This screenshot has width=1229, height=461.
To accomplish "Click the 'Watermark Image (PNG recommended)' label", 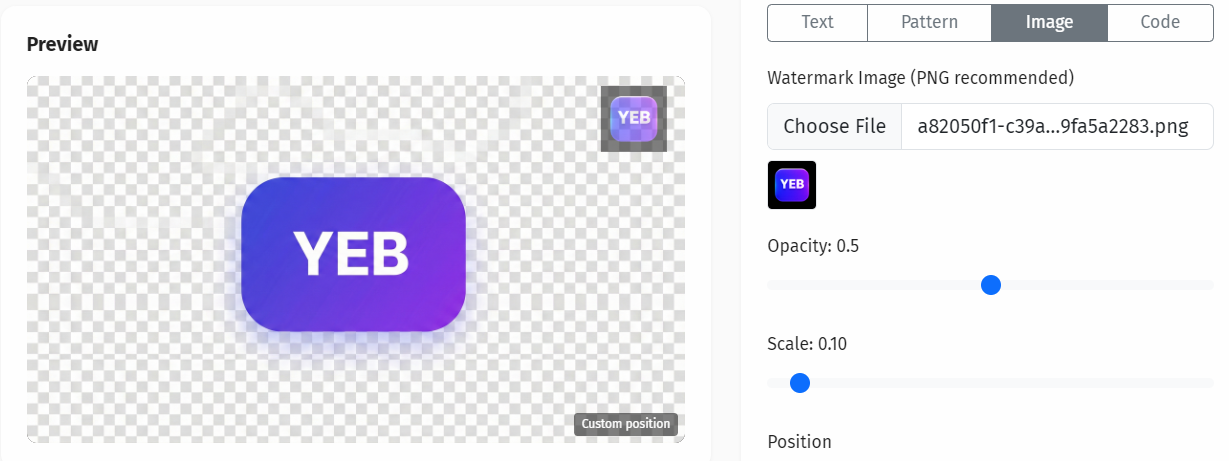I will 920,77.
